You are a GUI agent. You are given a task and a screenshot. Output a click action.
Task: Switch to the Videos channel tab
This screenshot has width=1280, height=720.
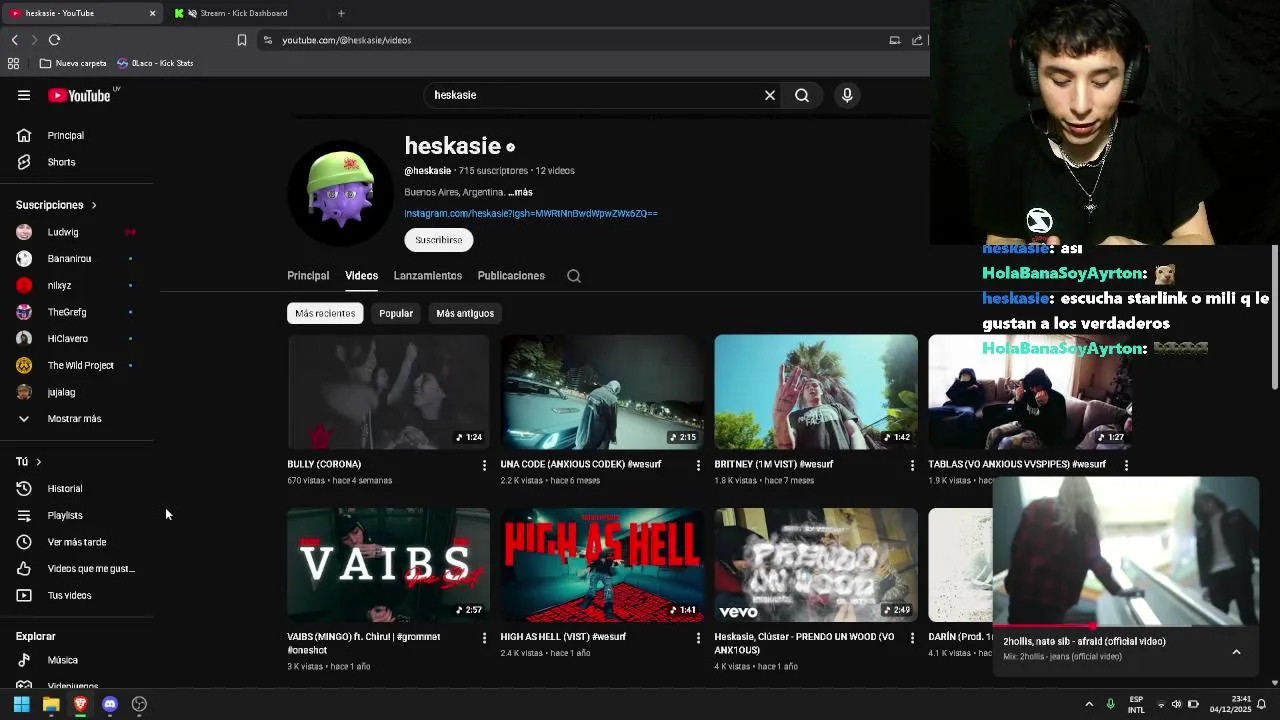362,276
